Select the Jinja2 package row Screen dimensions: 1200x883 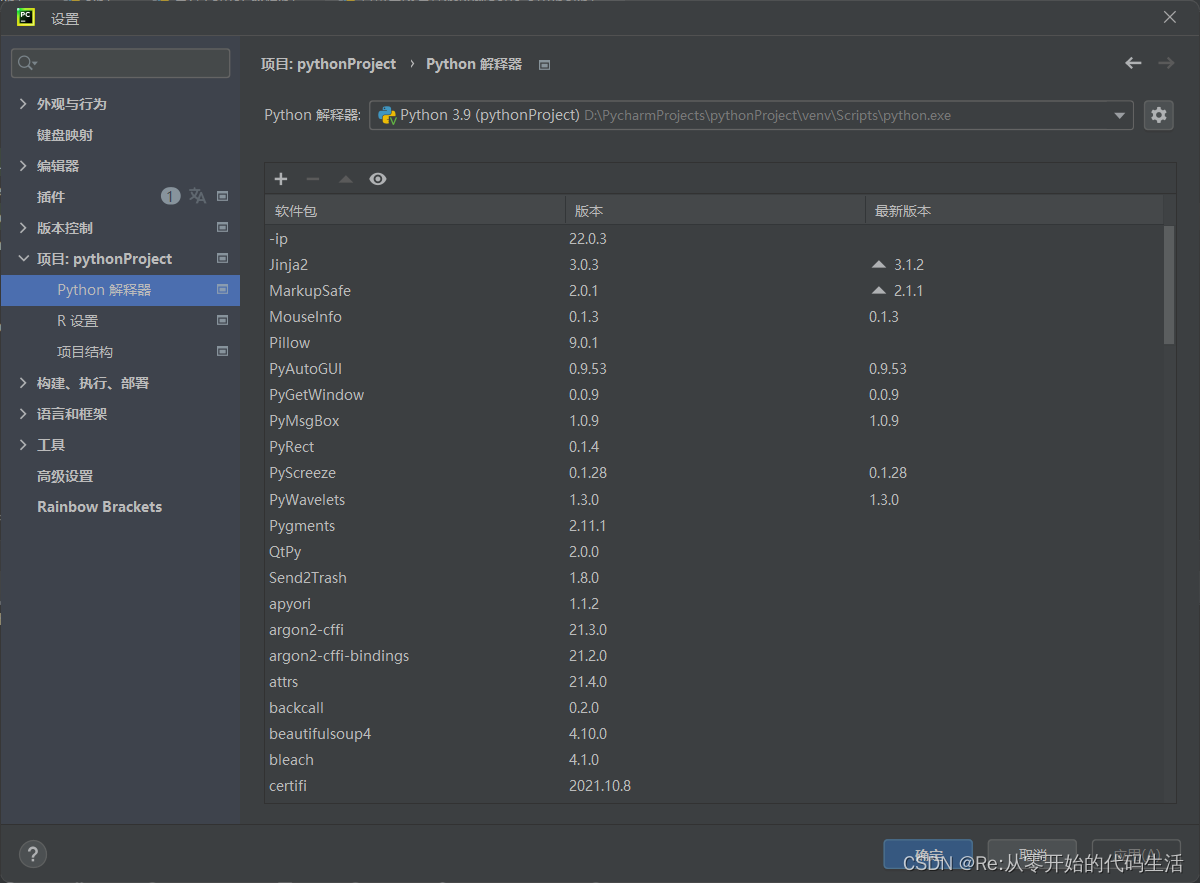click(x=714, y=265)
